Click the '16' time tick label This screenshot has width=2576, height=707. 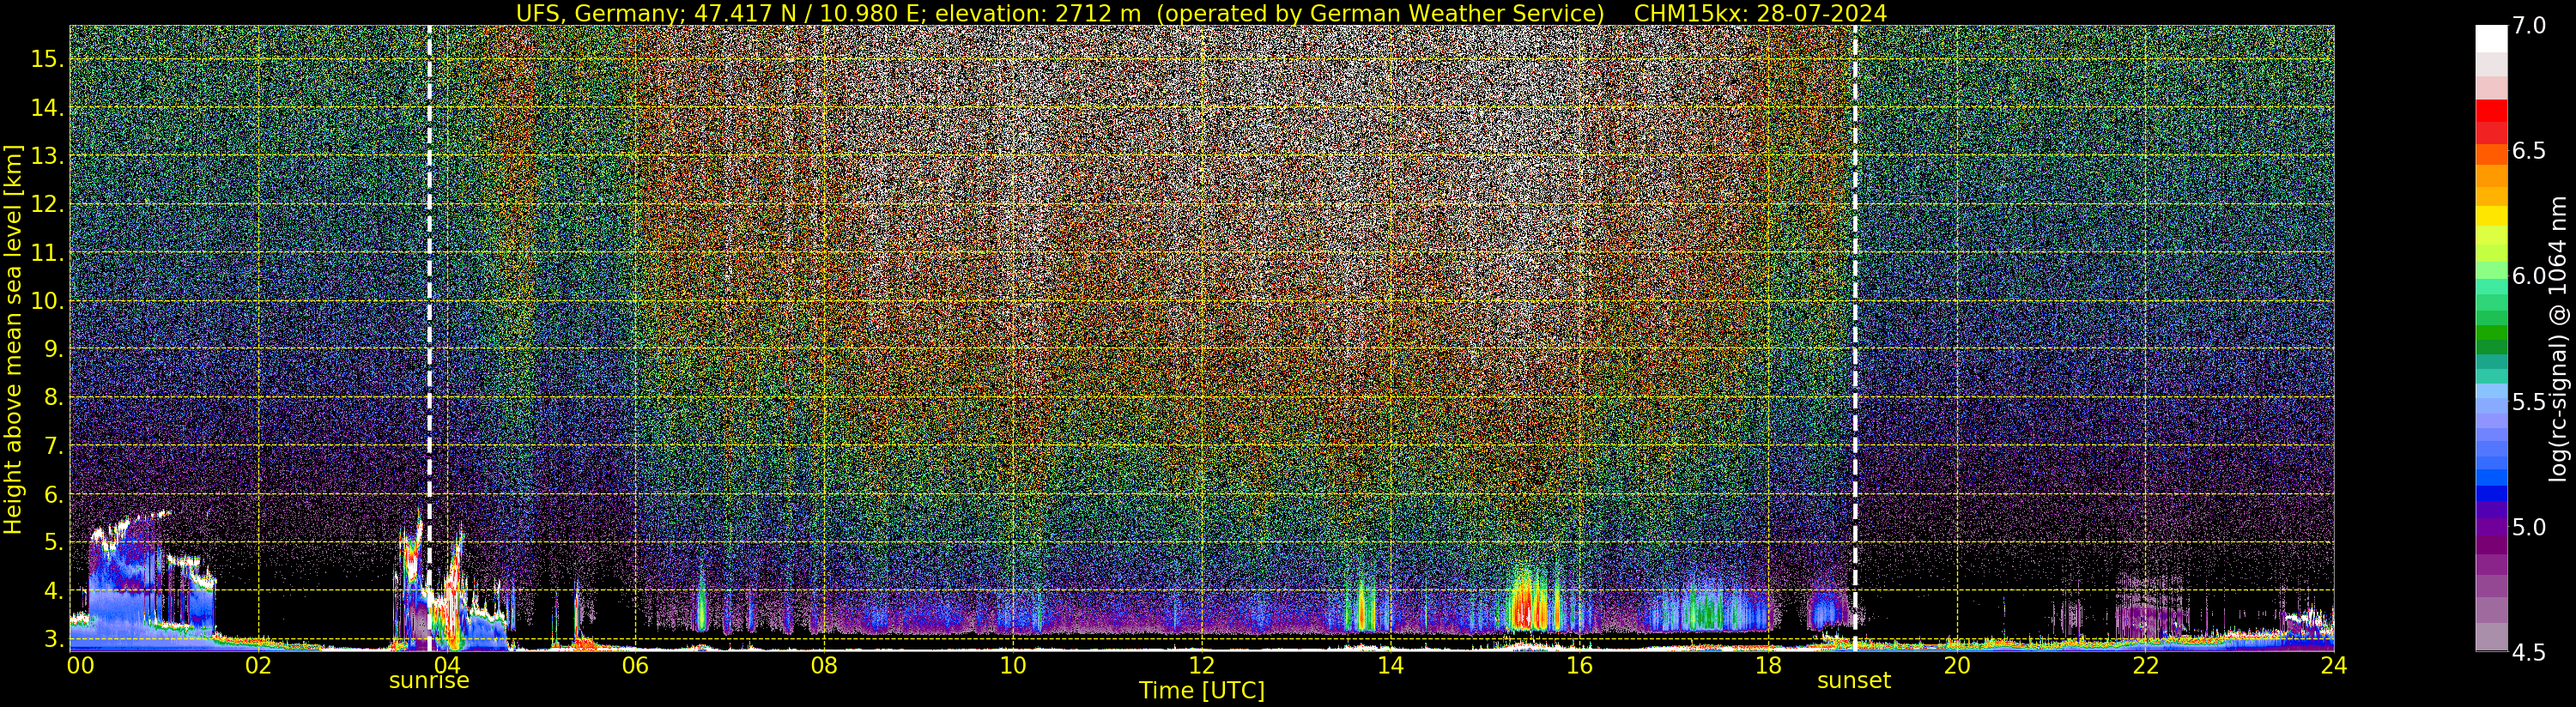[x=1579, y=665]
